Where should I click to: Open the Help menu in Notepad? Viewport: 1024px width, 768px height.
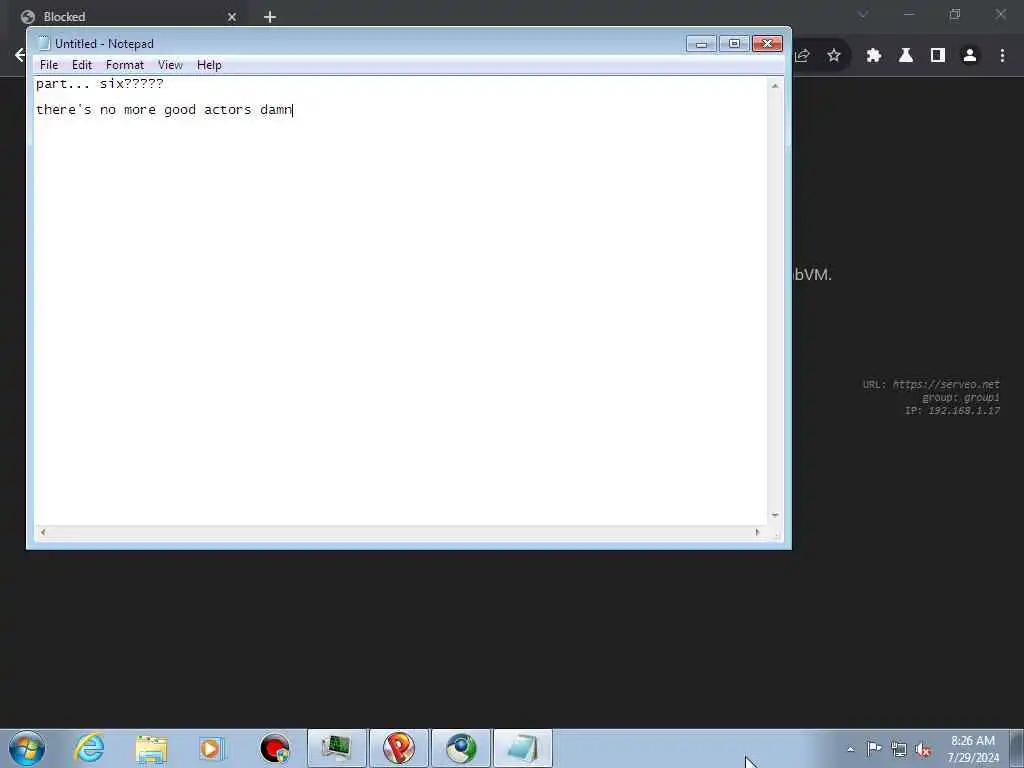209,65
